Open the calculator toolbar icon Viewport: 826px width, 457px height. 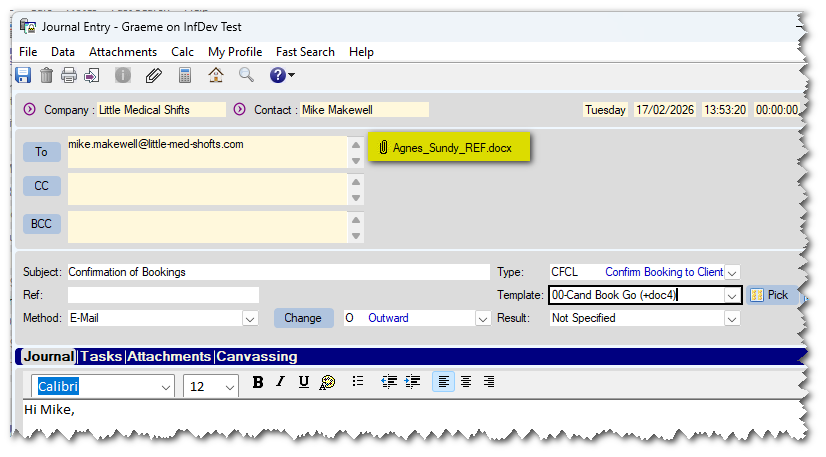pyautogui.click(x=185, y=75)
